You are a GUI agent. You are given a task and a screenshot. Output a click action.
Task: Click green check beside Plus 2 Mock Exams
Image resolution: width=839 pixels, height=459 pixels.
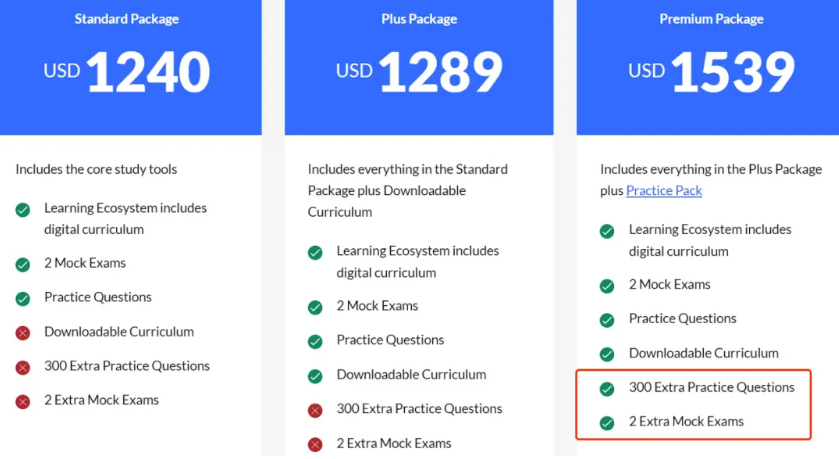[315, 307]
